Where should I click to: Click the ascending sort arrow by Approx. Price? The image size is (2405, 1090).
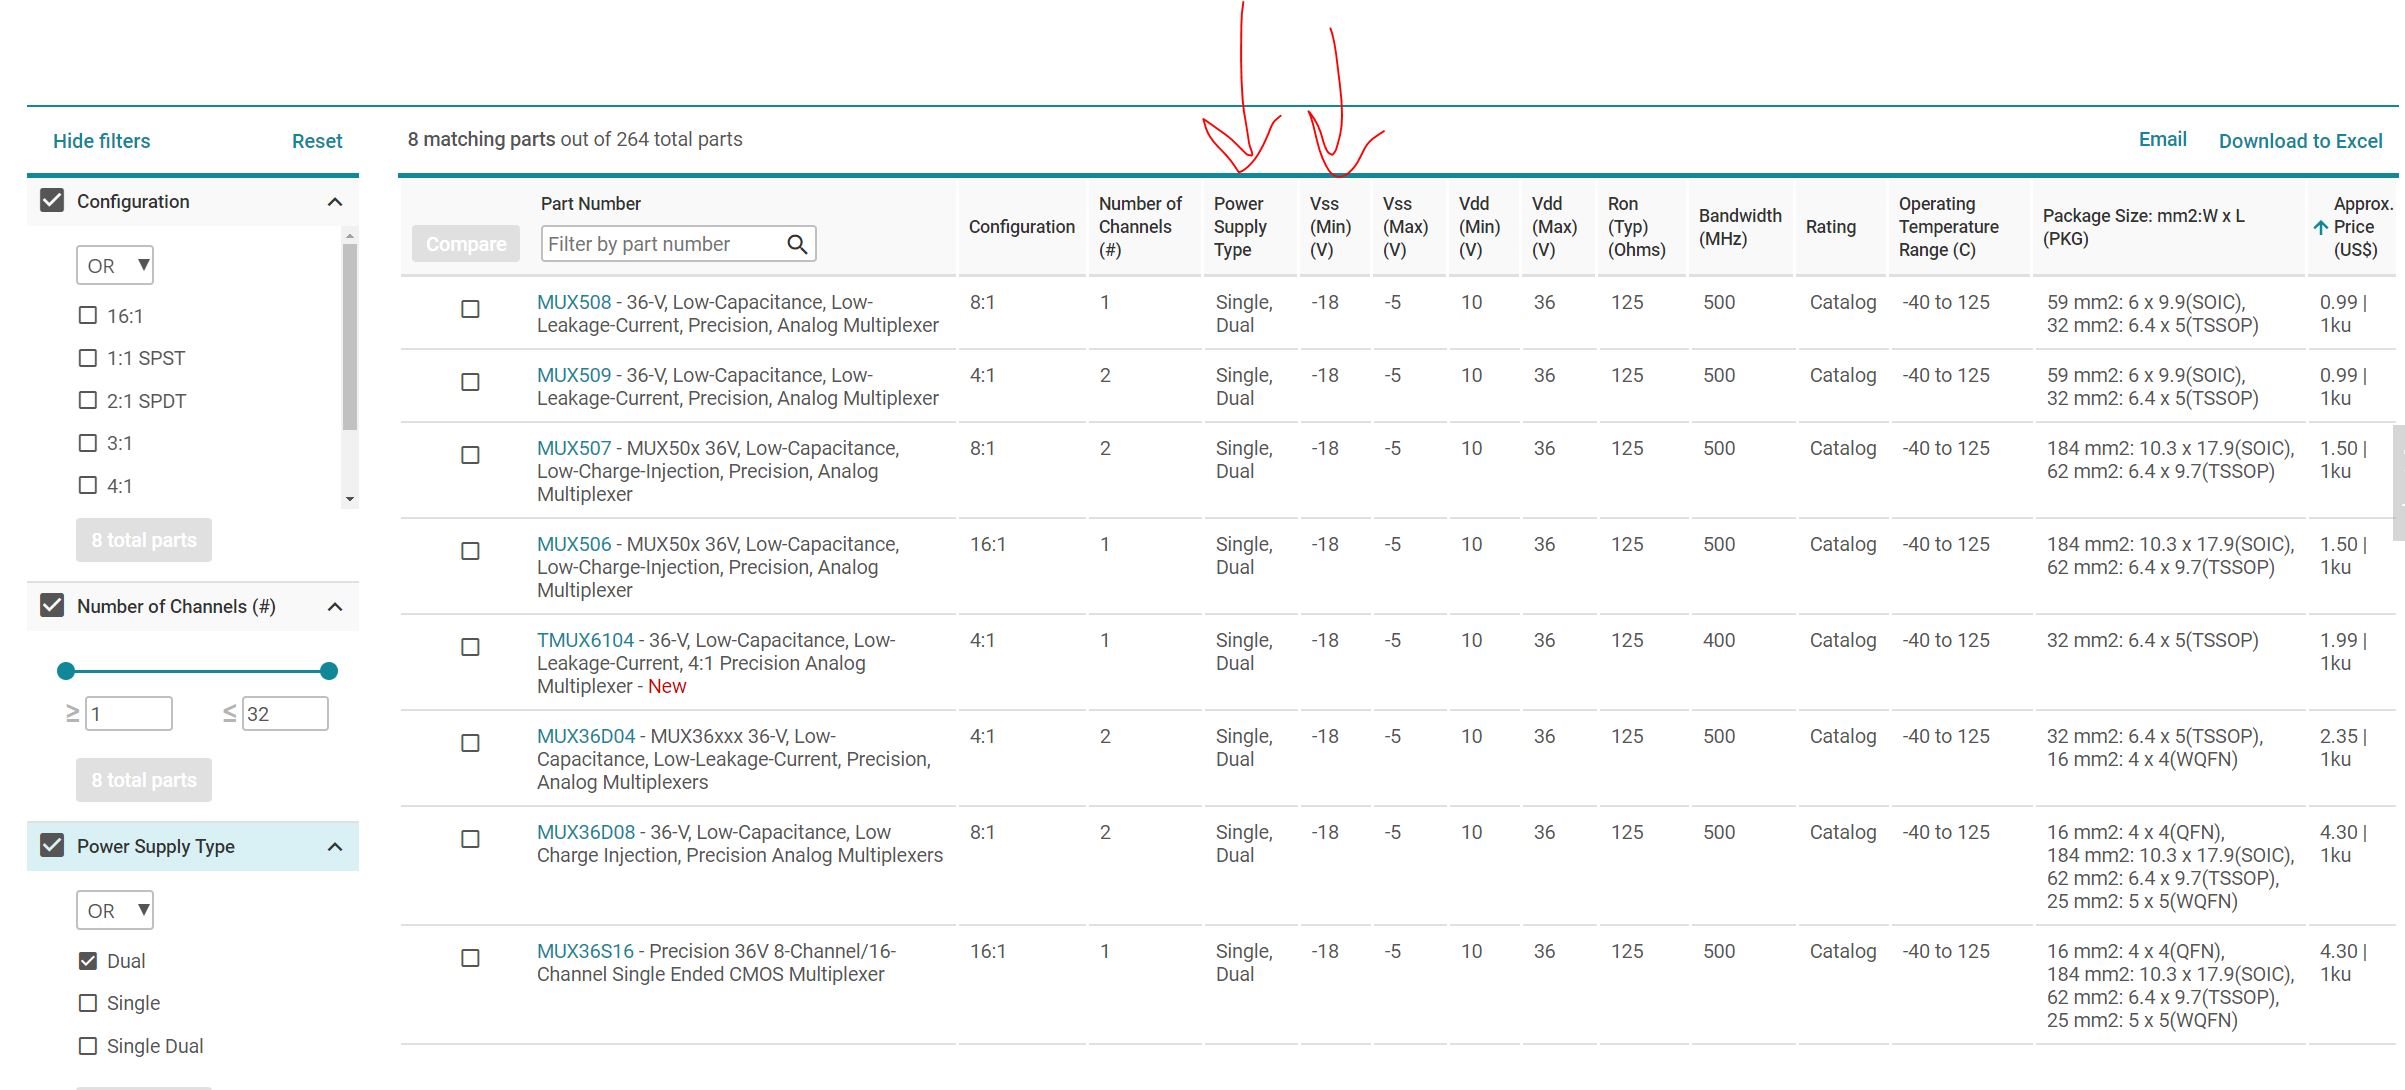pyautogui.click(x=2321, y=227)
